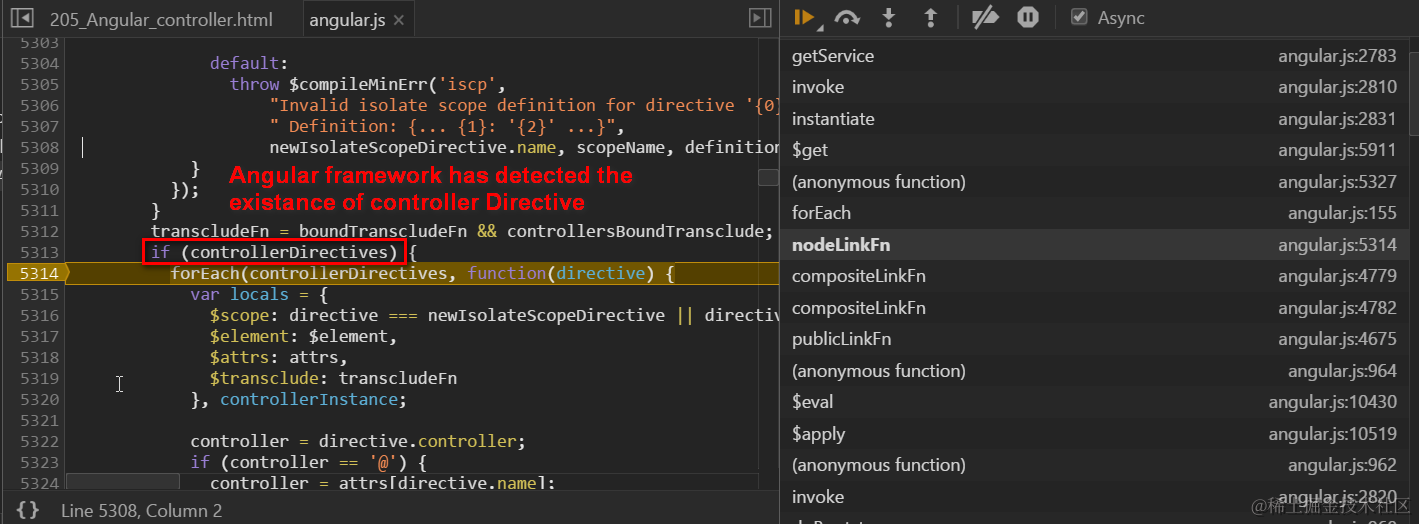Open angular.js:155 source link
1419x524 pixels.
tap(1342, 213)
